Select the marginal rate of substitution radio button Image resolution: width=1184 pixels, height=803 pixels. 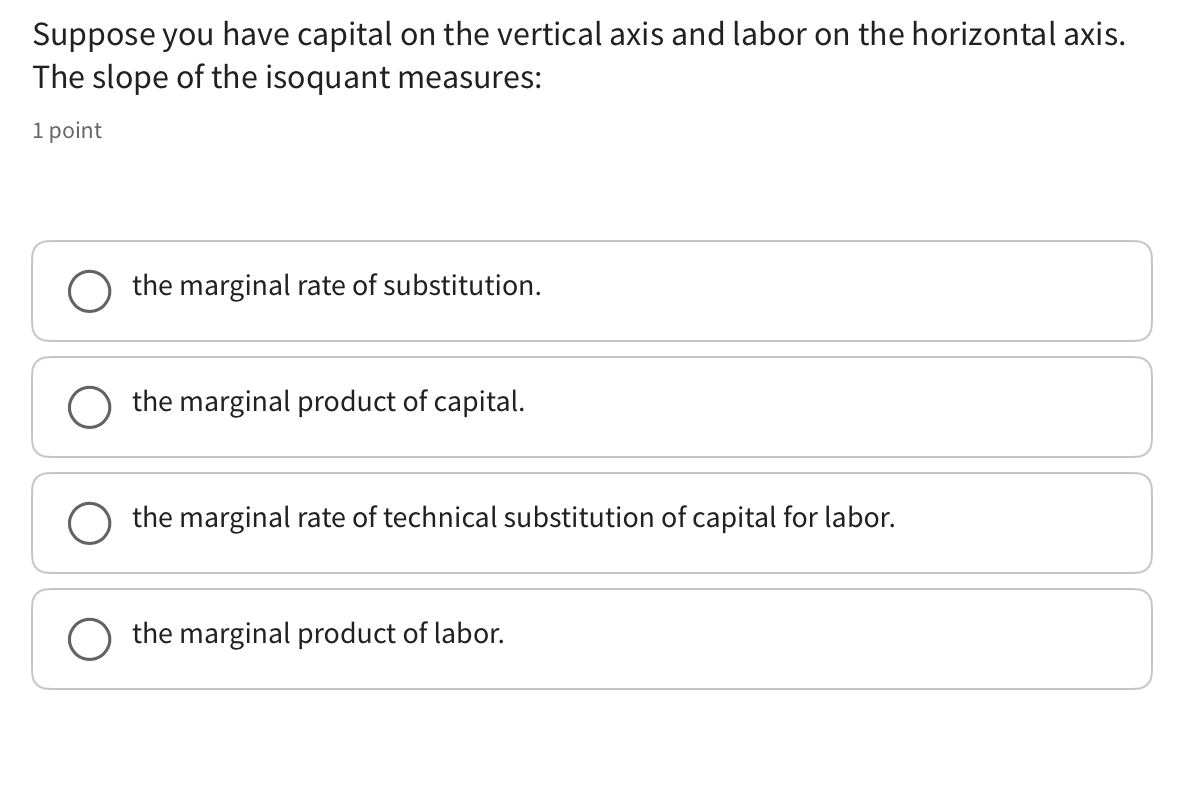coord(89,291)
